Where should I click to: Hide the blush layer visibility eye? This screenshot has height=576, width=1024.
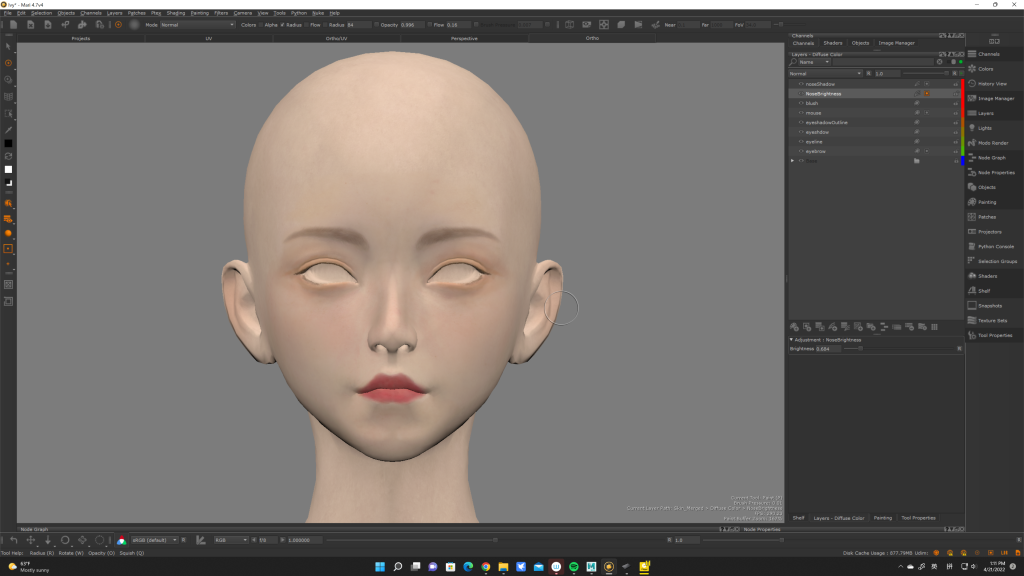coord(801,103)
